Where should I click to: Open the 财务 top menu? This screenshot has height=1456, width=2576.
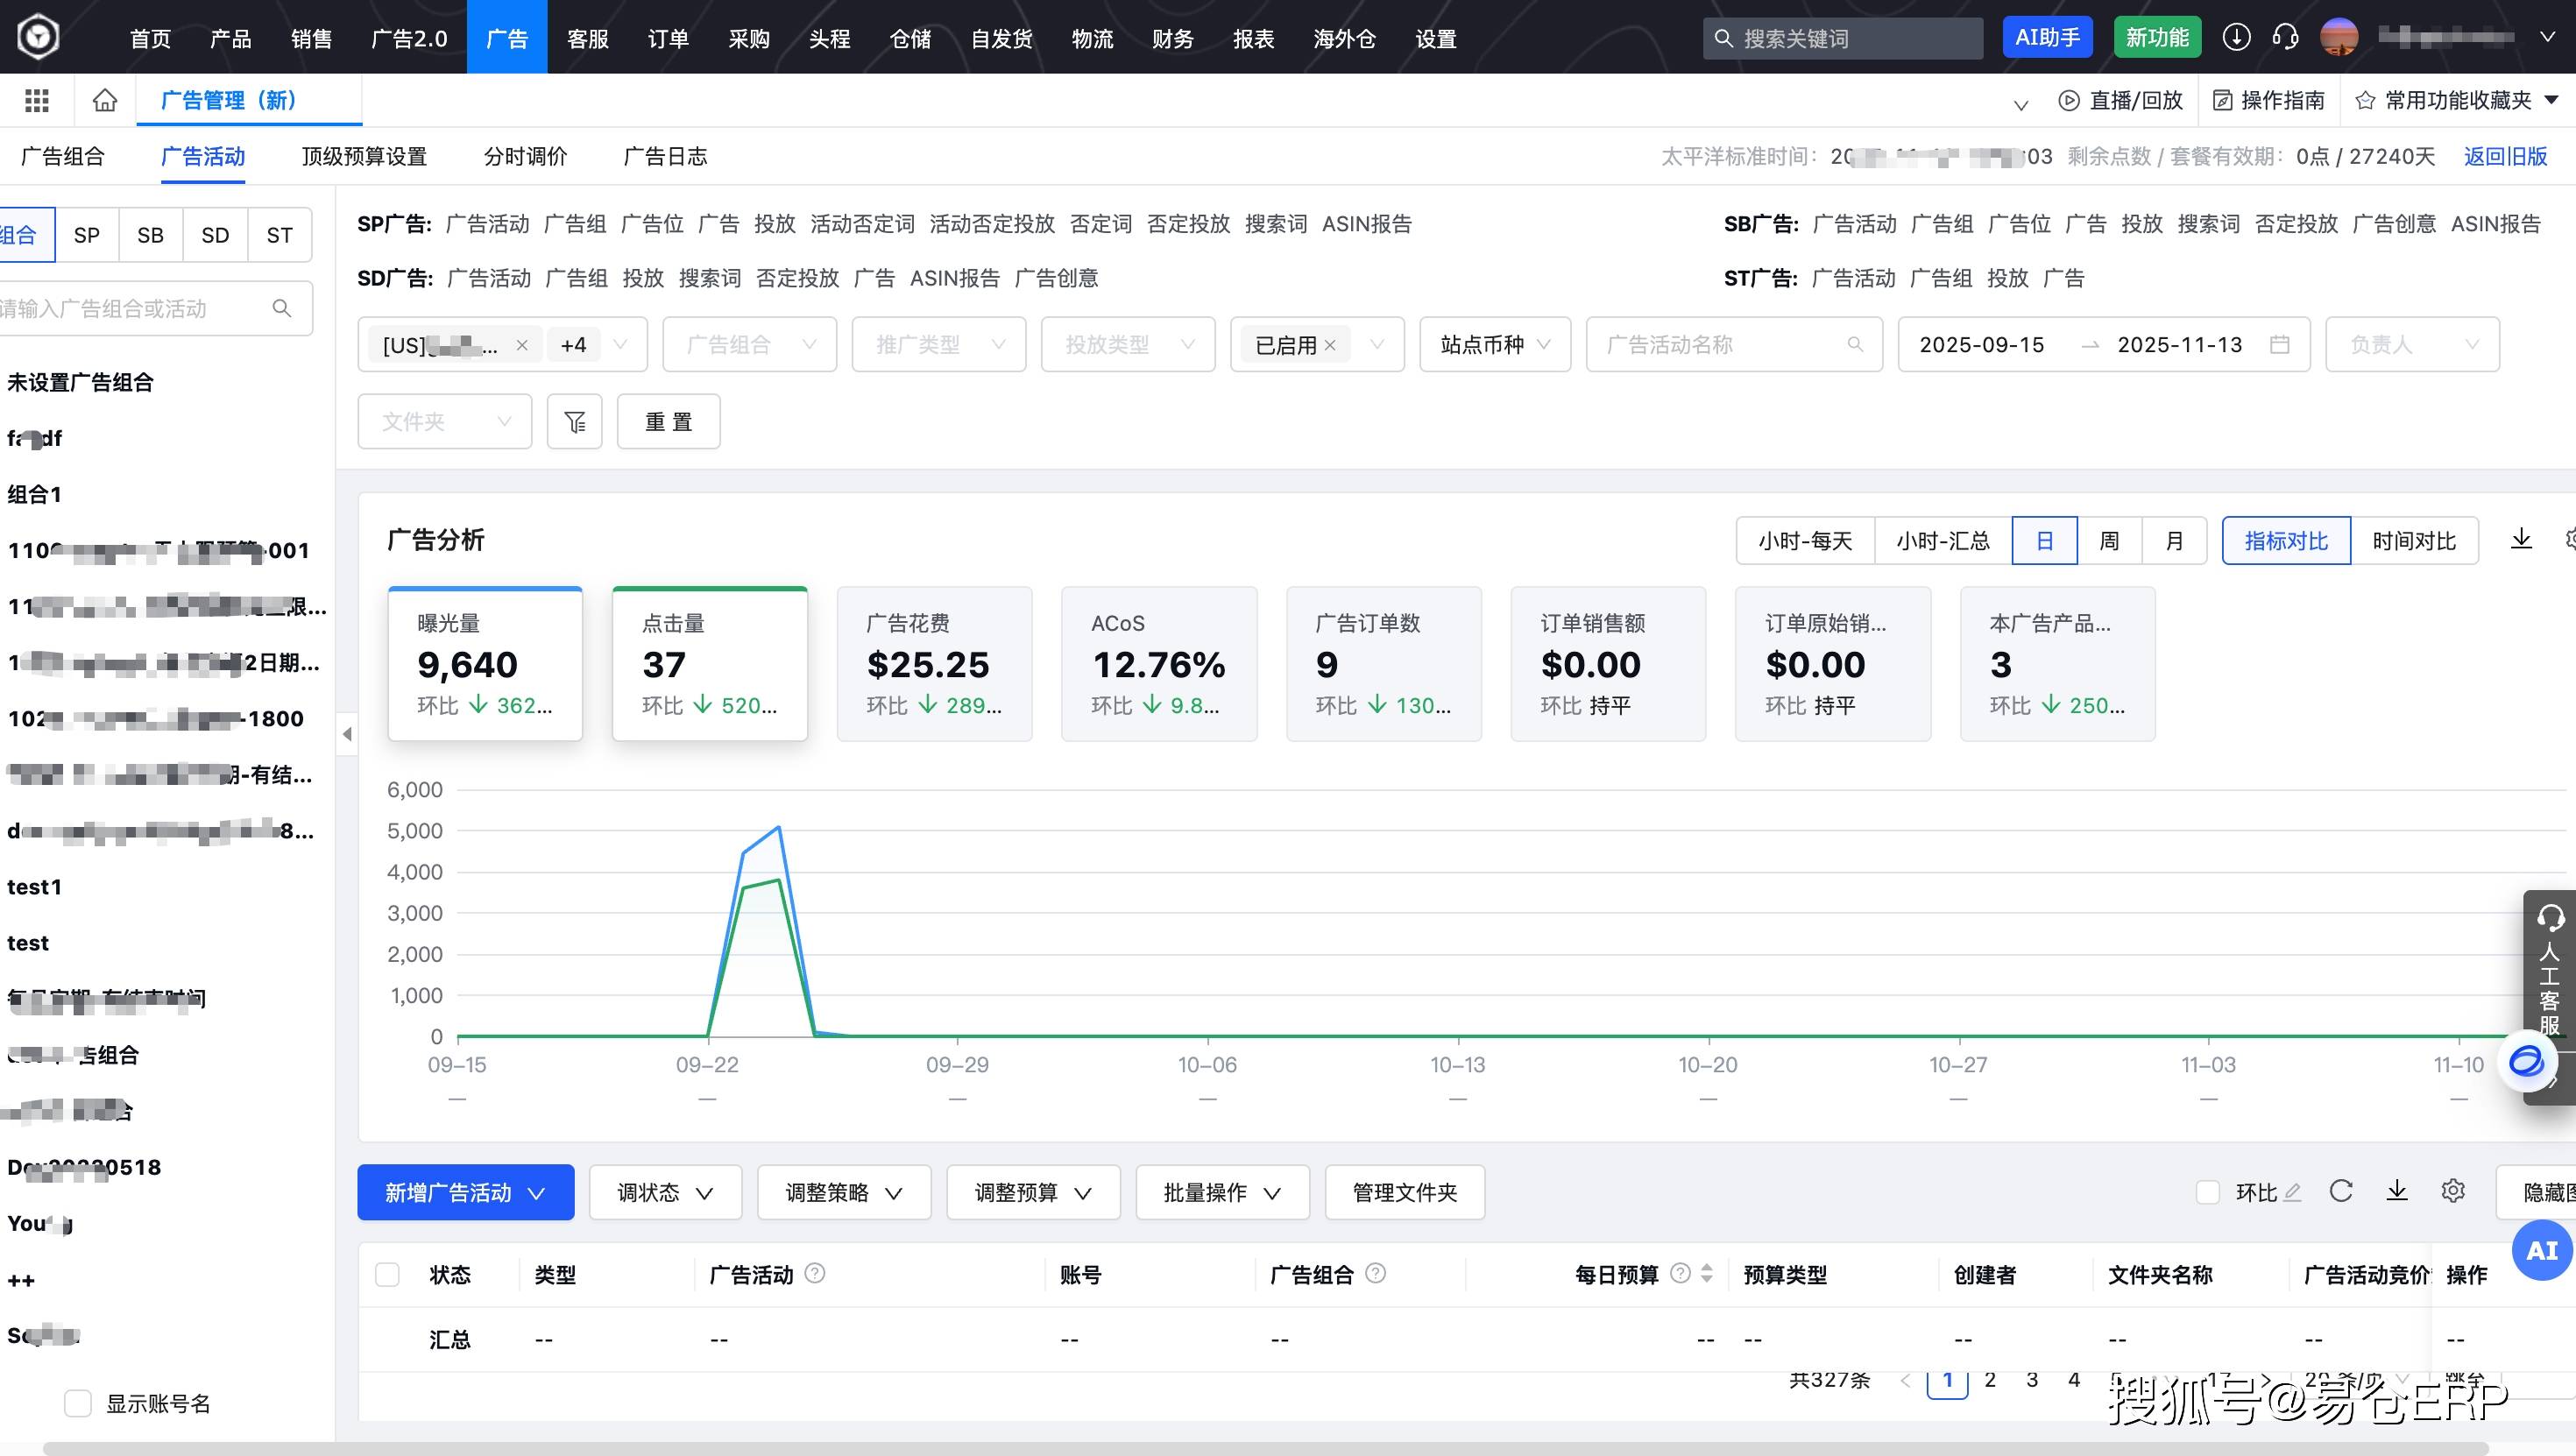point(1172,38)
